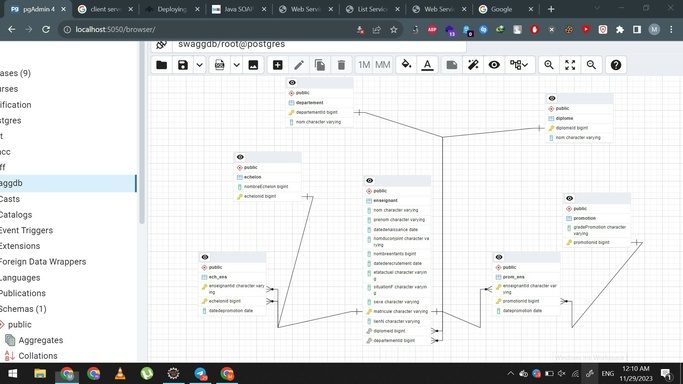Open the Chrome extensions puzzle icon
Image resolution: width=683 pixels, height=384 pixels.
620,30
